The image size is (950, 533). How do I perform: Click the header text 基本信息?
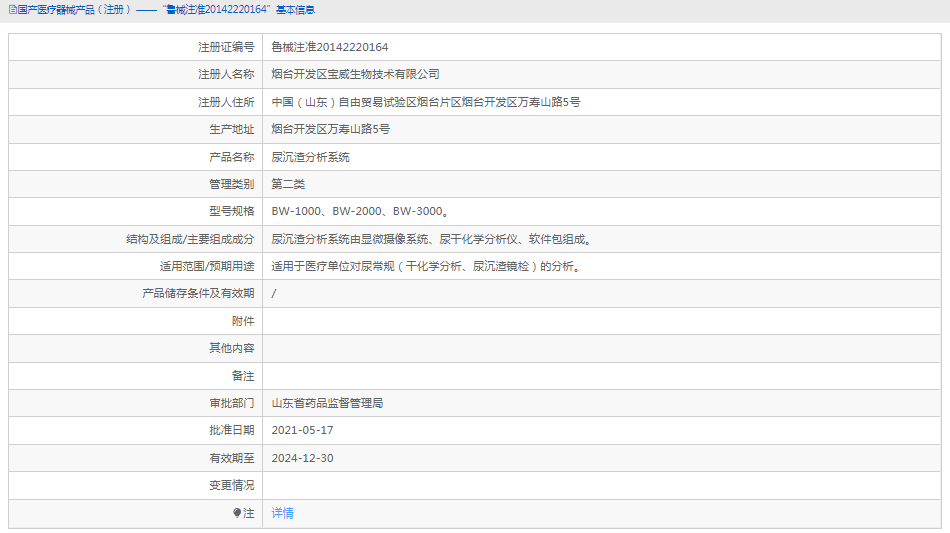(295, 10)
